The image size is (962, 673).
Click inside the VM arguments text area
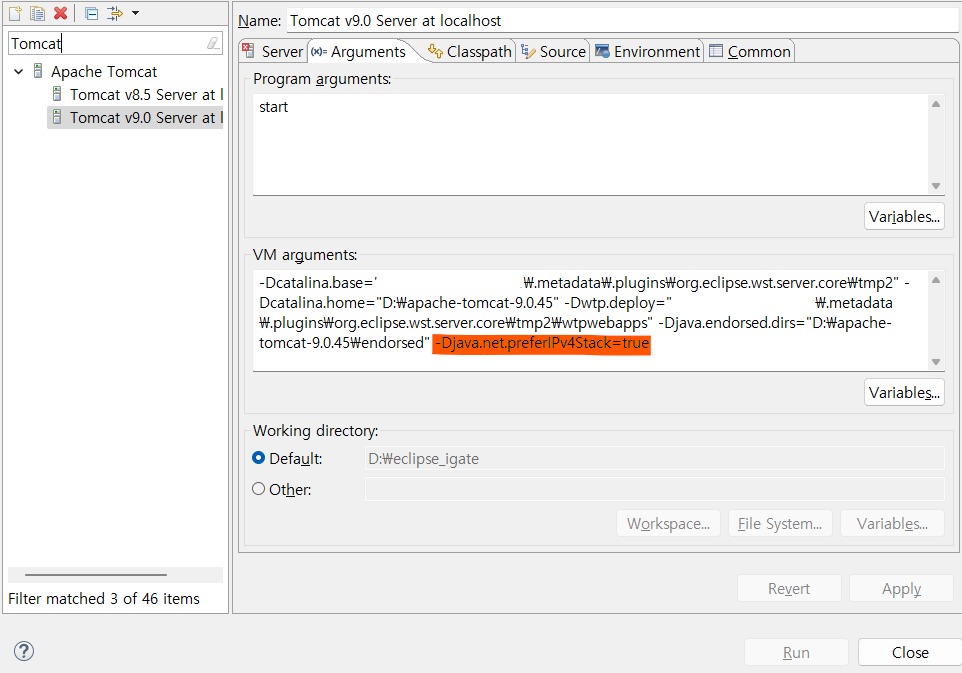click(x=591, y=320)
